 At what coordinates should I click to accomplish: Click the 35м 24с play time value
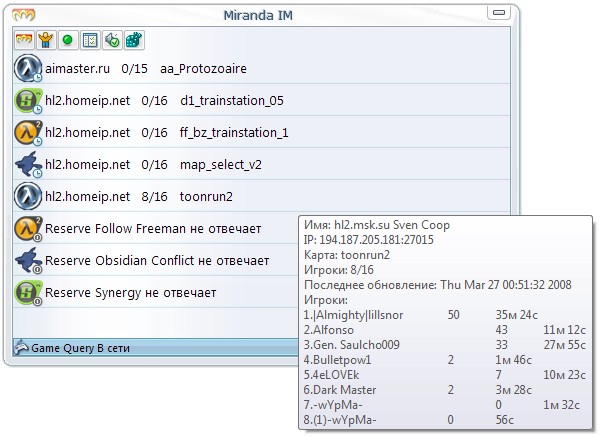pyautogui.click(x=516, y=315)
